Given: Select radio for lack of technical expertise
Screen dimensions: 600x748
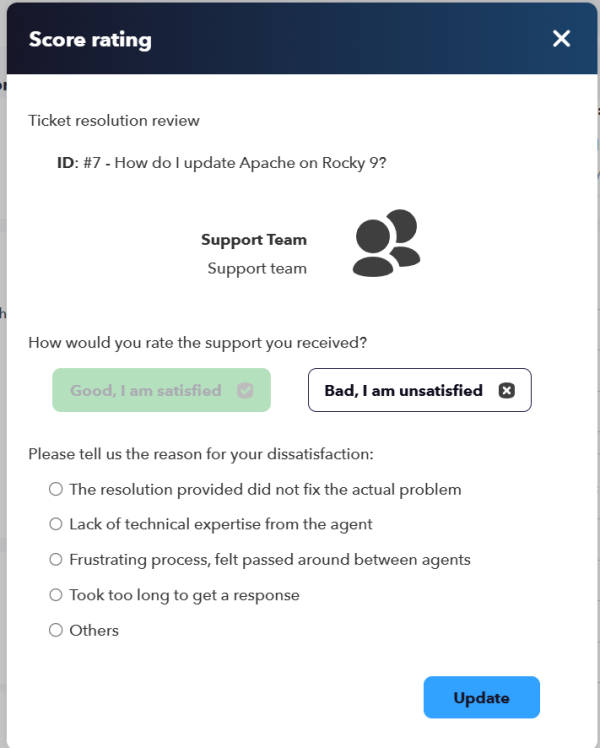Looking at the screenshot, I should 56,524.
